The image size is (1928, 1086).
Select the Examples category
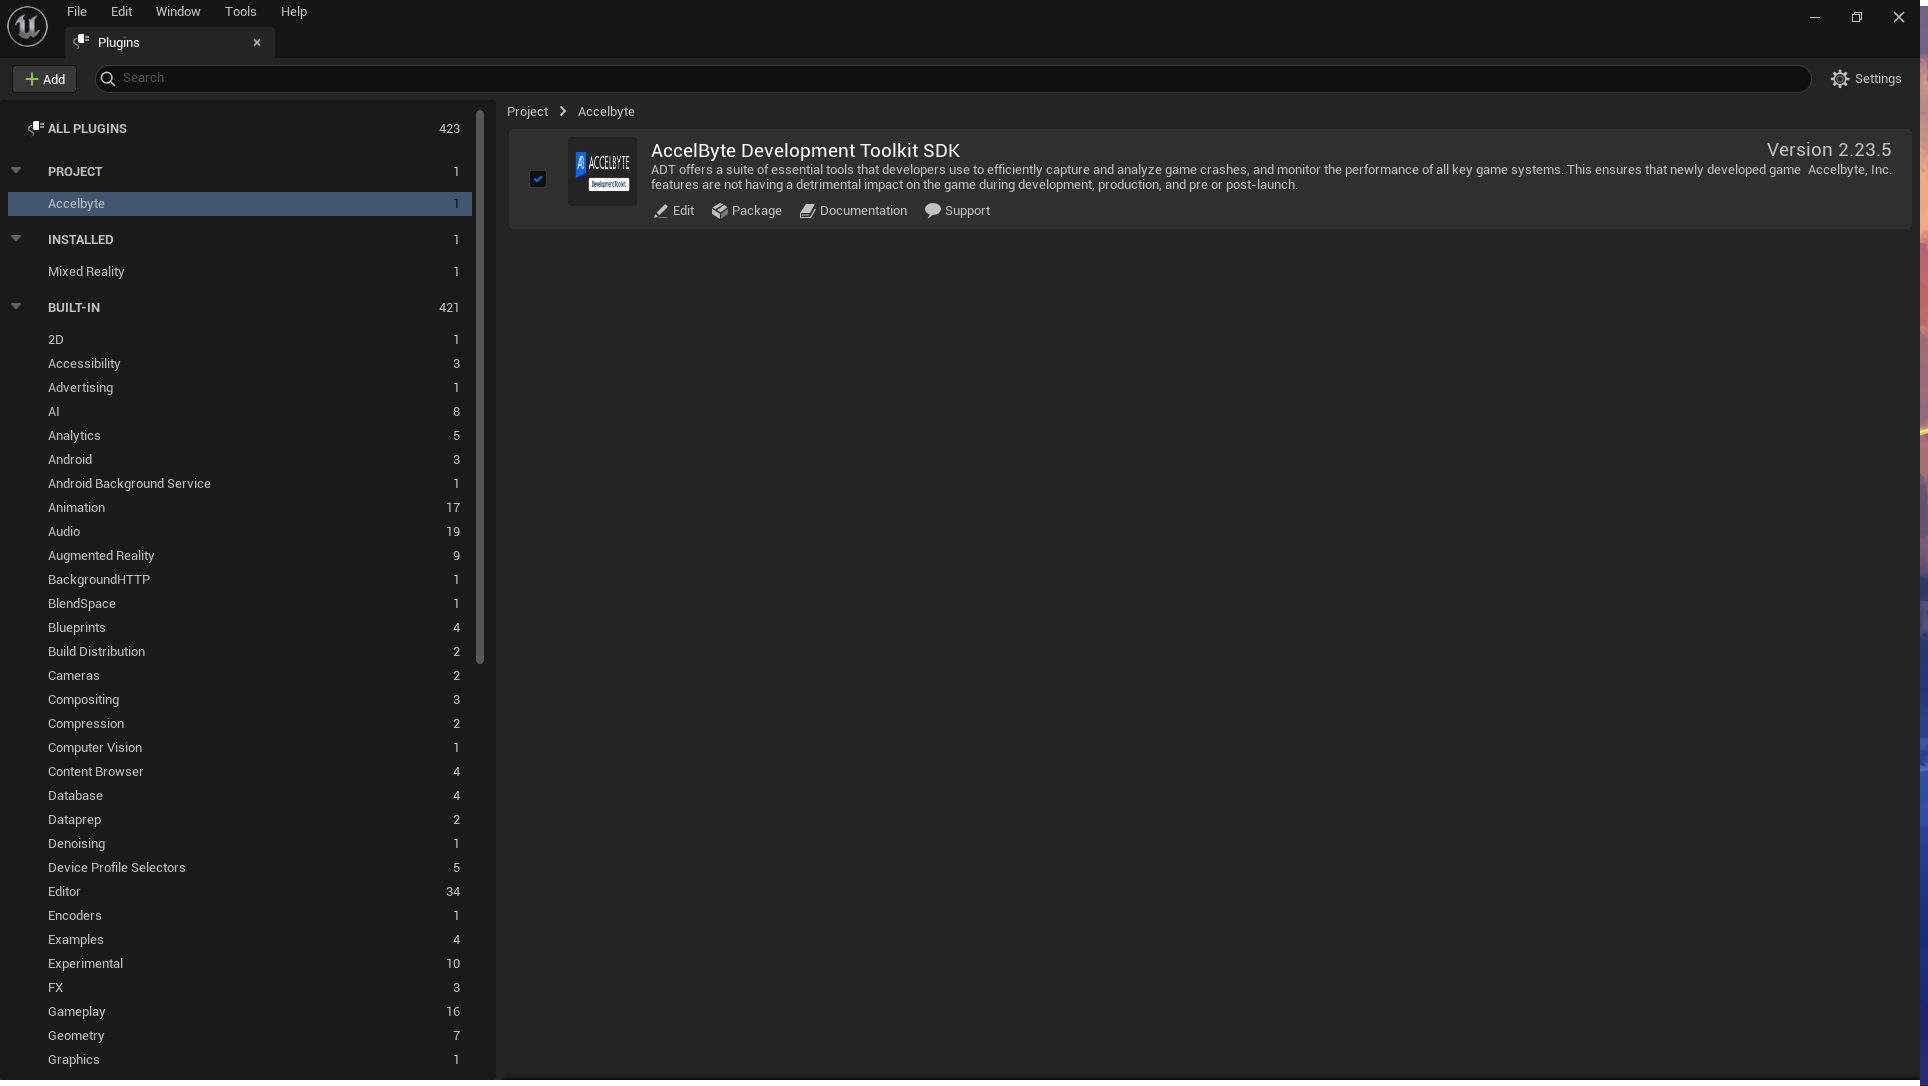(240, 939)
